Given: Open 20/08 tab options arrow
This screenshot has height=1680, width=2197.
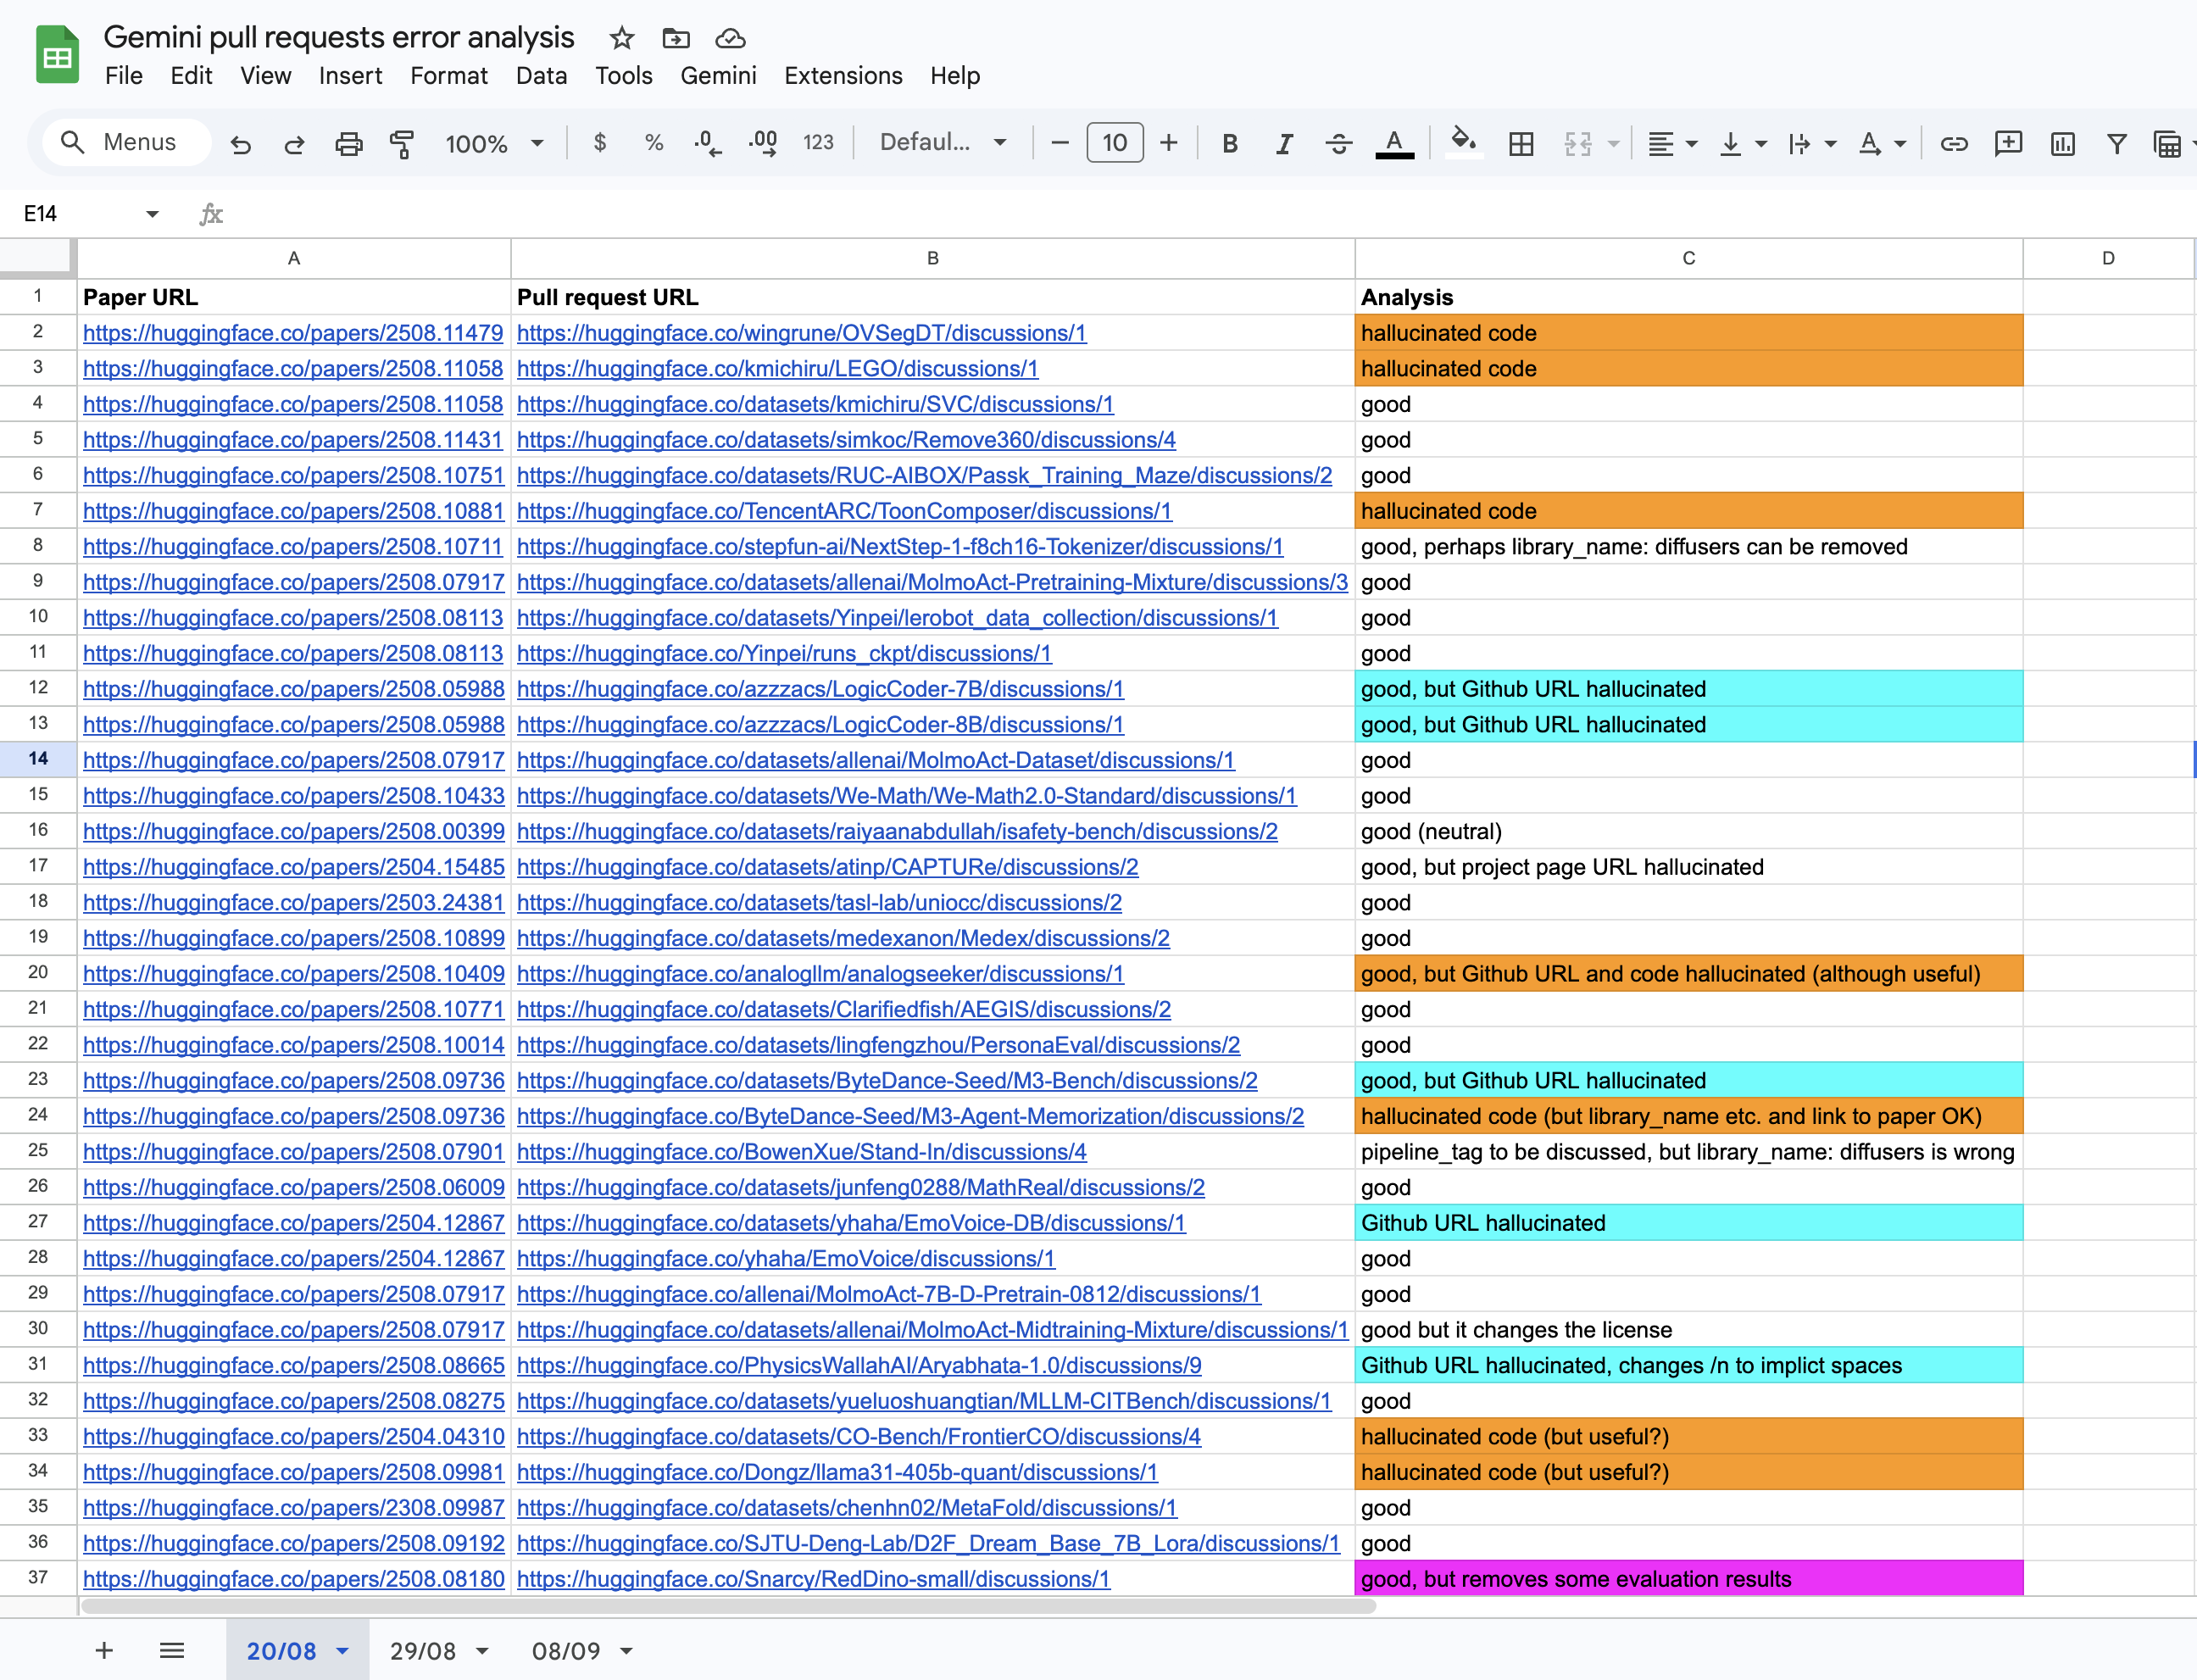Looking at the screenshot, I should click(342, 1651).
